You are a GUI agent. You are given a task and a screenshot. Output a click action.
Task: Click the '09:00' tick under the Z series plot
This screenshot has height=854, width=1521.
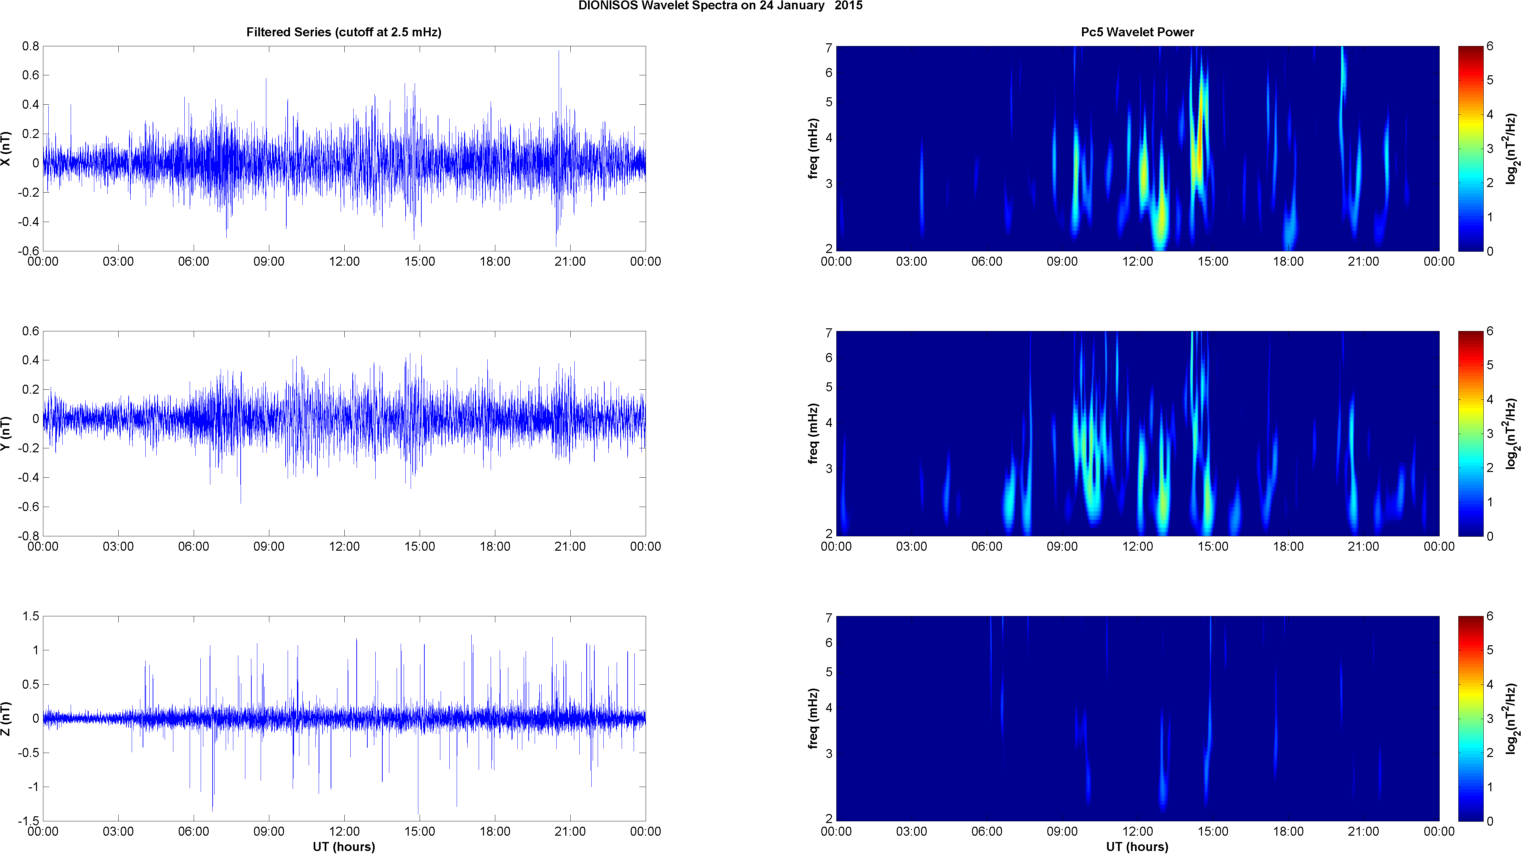(269, 832)
